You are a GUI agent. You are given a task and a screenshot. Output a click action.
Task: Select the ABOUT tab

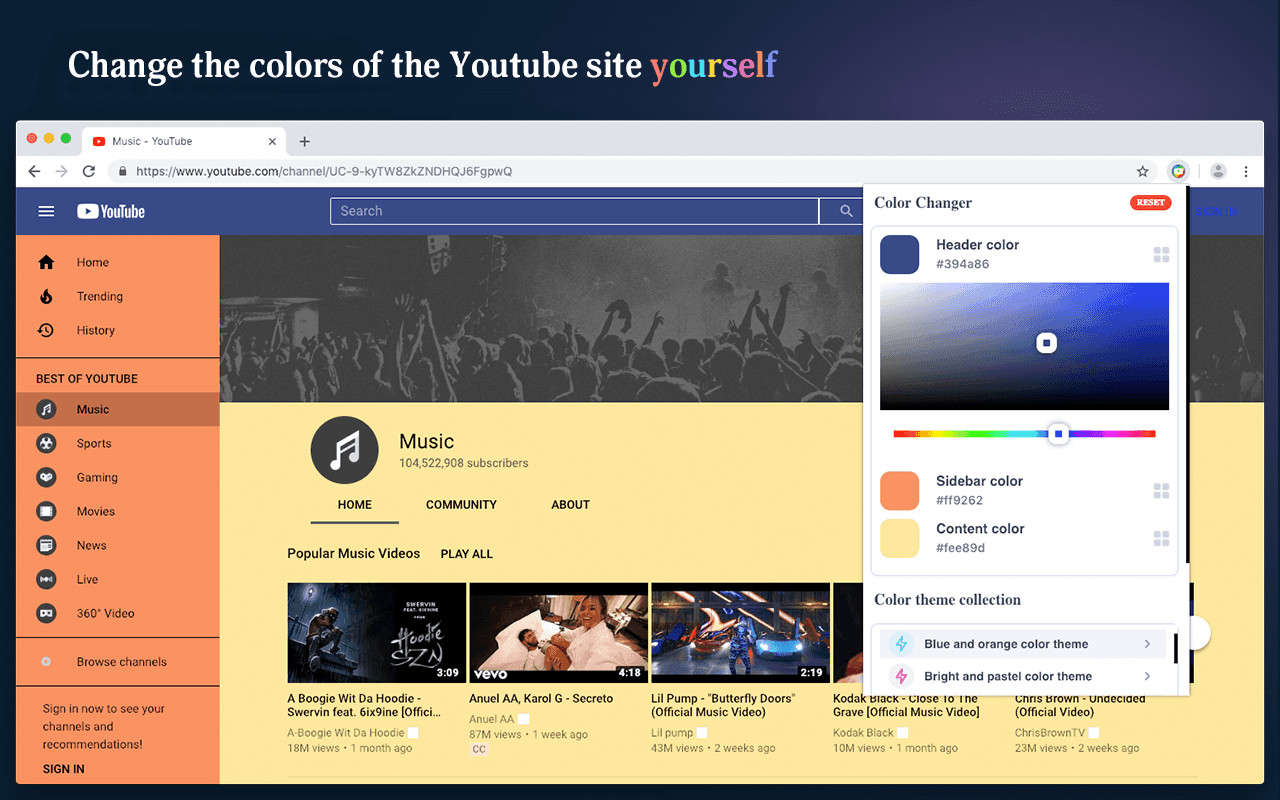pos(570,505)
